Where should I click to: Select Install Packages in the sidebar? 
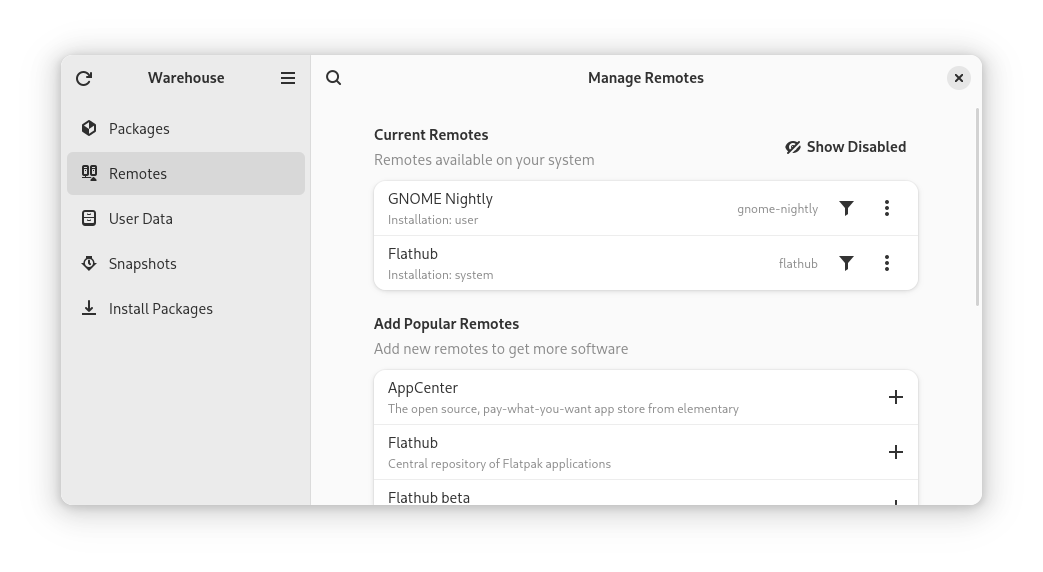pyautogui.click(x=161, y=308)
